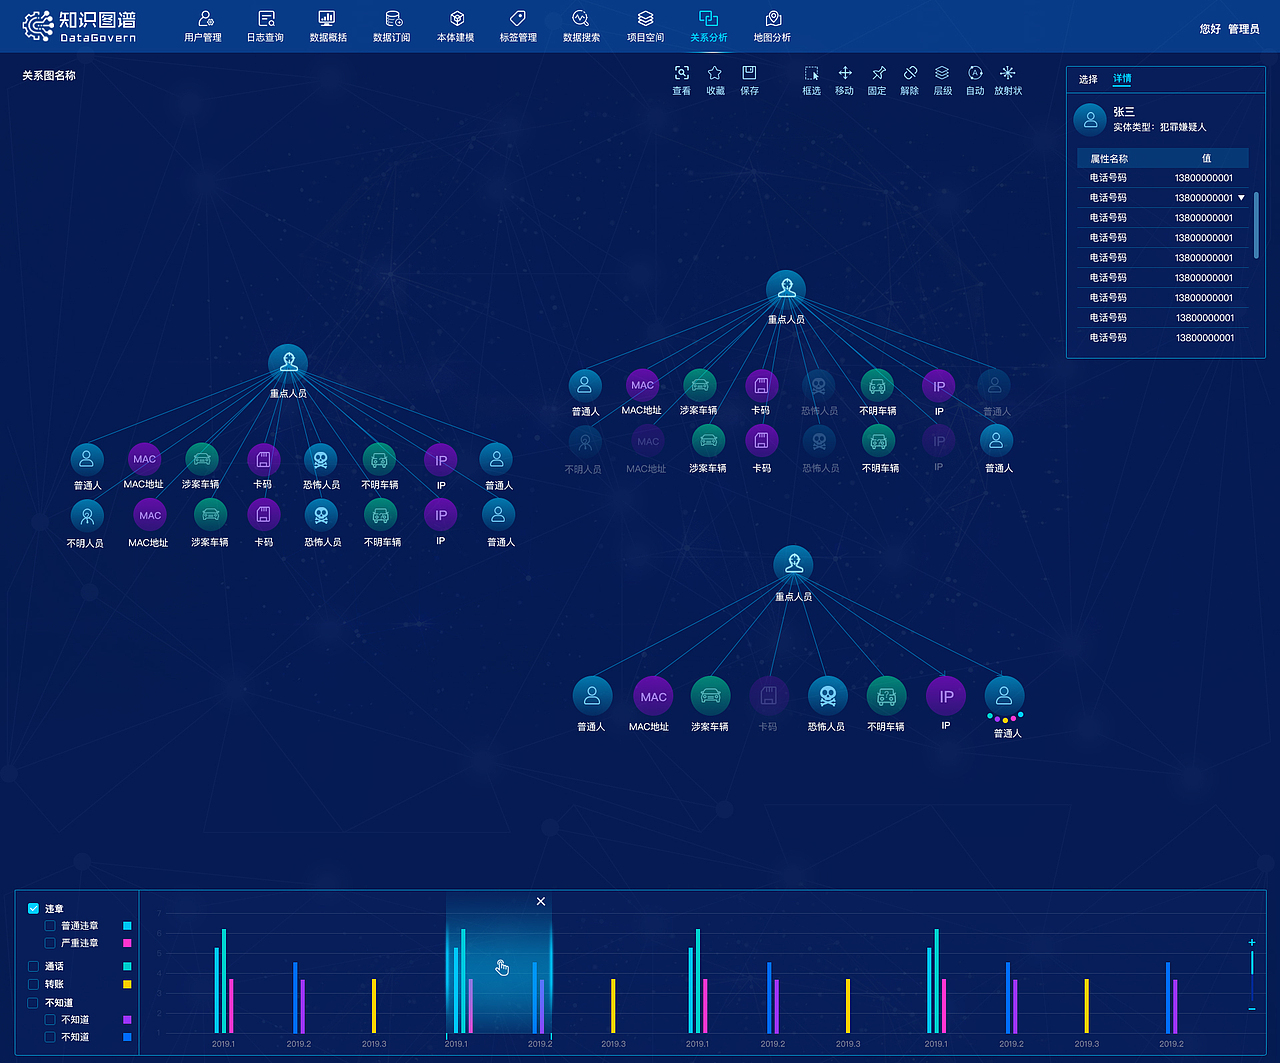The width and height of the screenshot is (1280, 1063).
Task: Uncheck the 违章 checkbox
Action: click(x=33, y=909)
